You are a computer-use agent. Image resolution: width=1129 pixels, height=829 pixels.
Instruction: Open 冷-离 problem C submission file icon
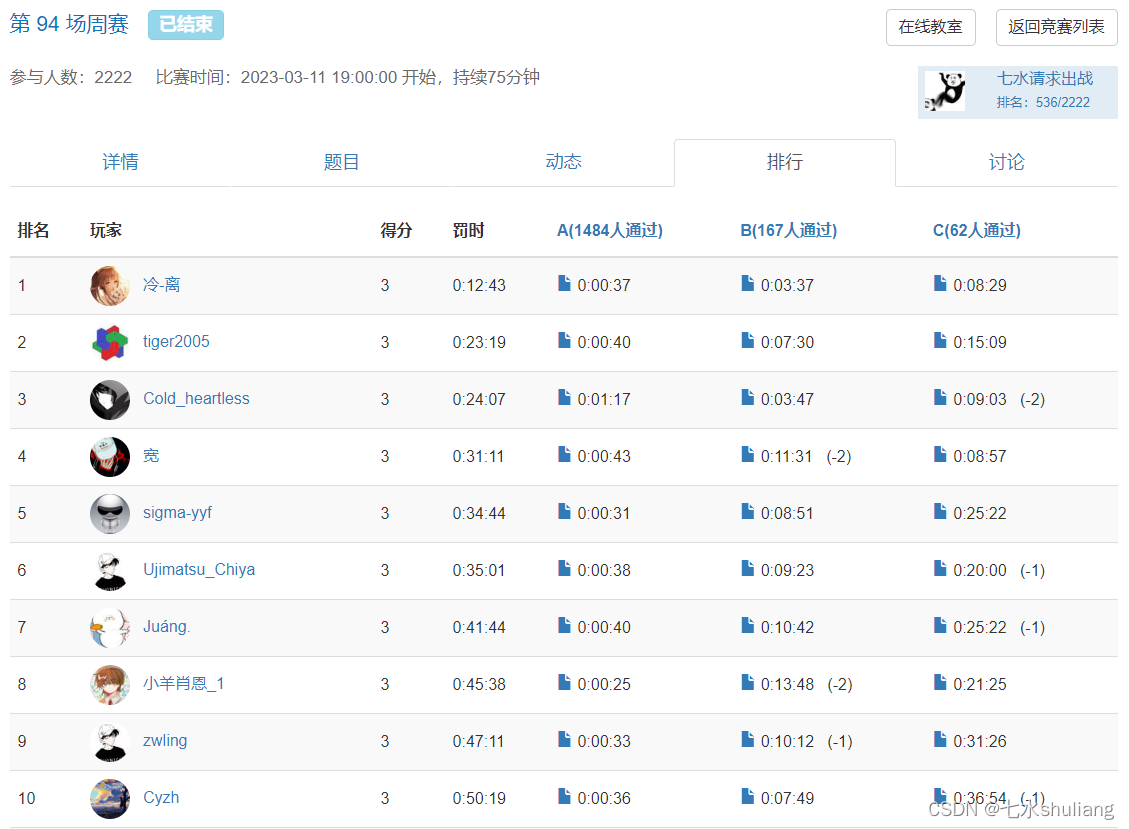point(940,283)
